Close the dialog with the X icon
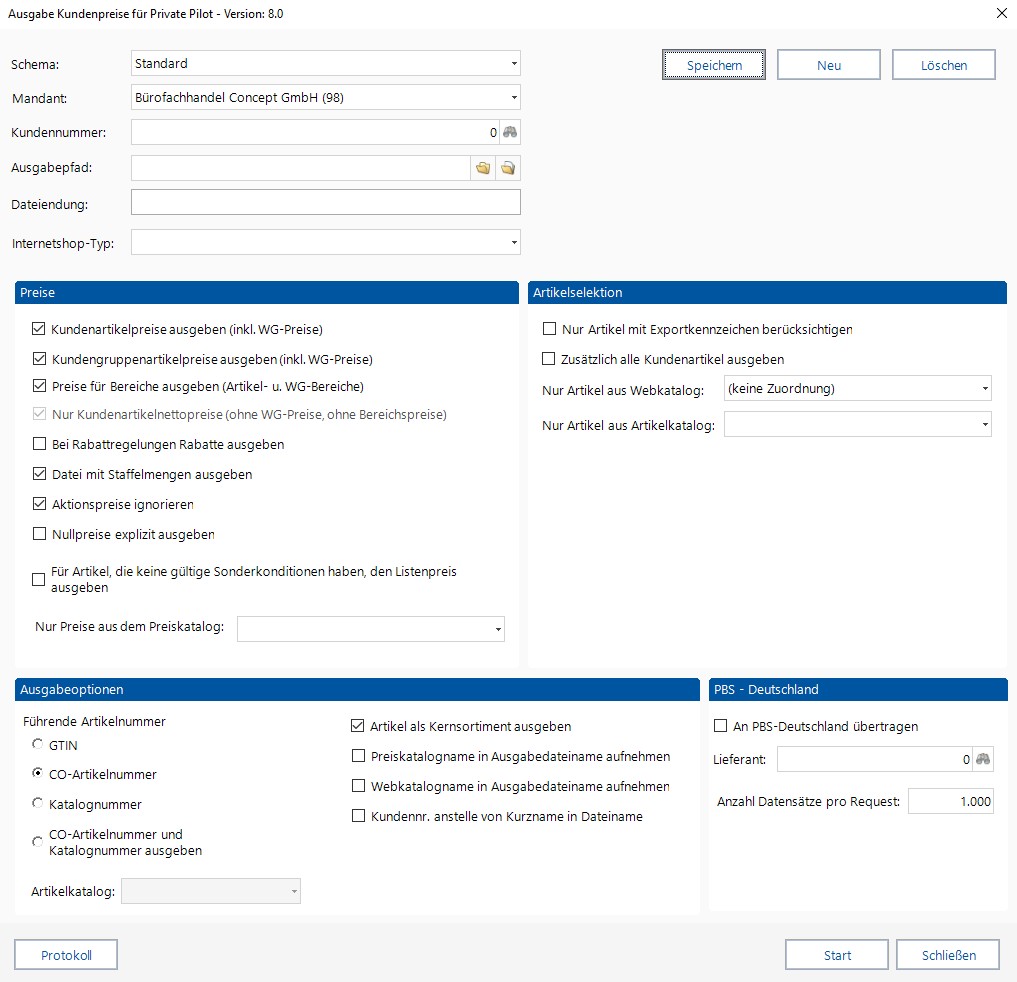 [x=1002, y=13]
